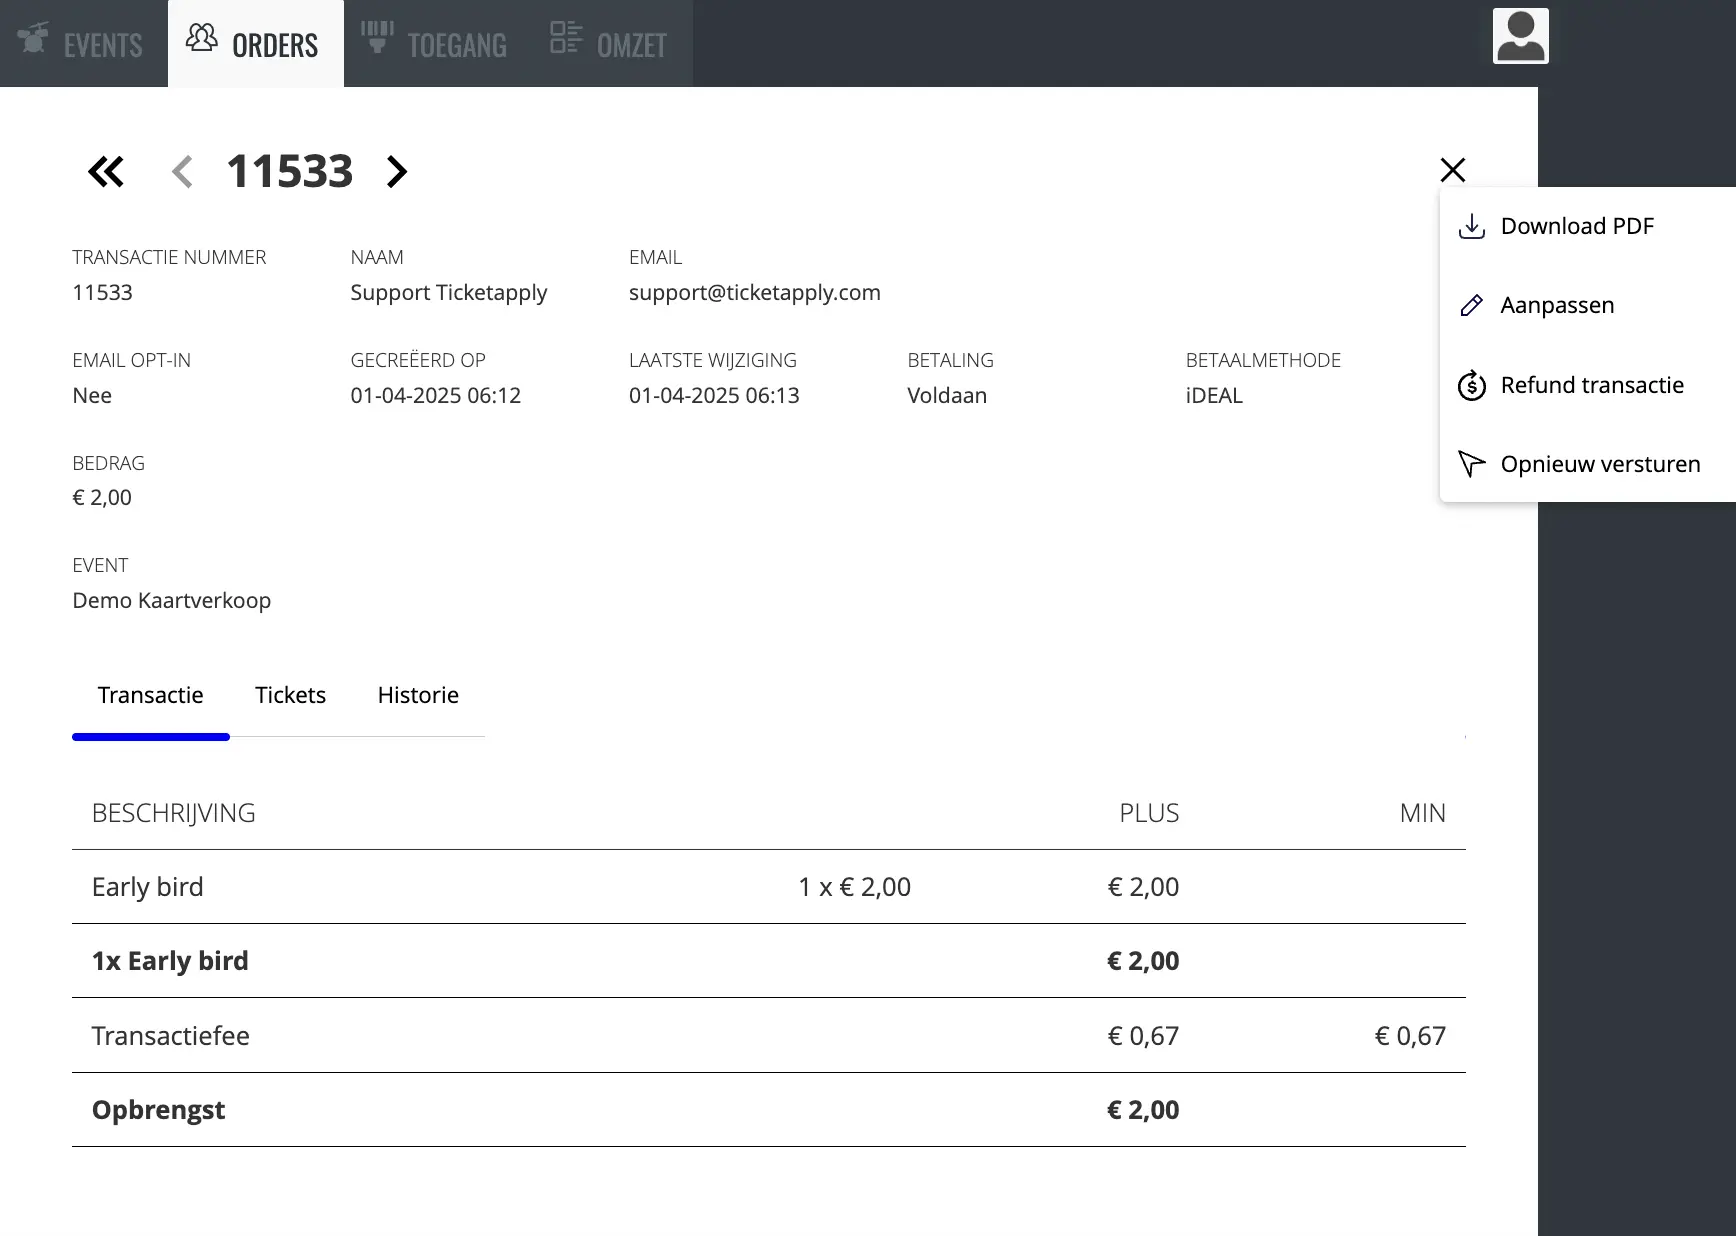Close the order 11533 detail view
Viewport: 1736px width, 1236px height.
(1452, 169)
